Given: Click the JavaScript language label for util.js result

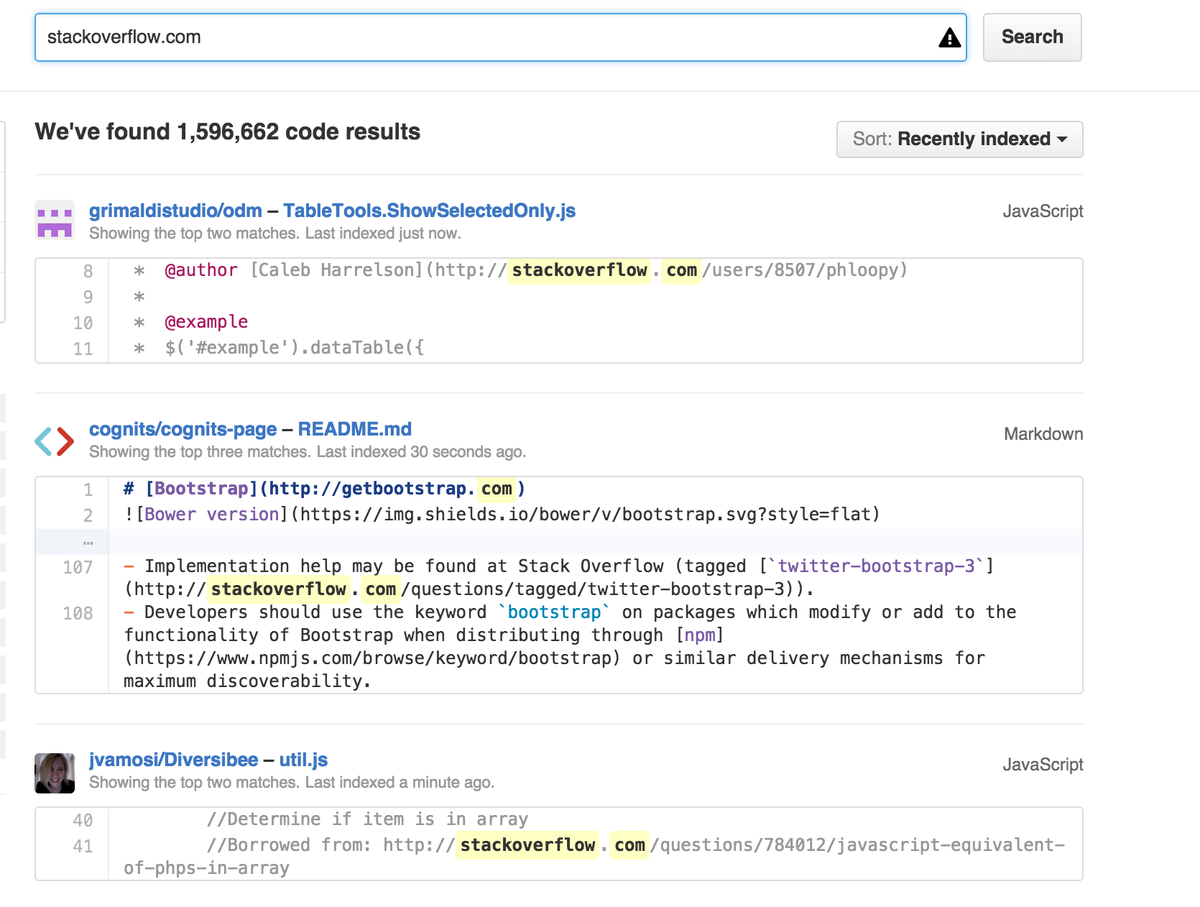Looking at the screenshot, I should point(1043,765).
